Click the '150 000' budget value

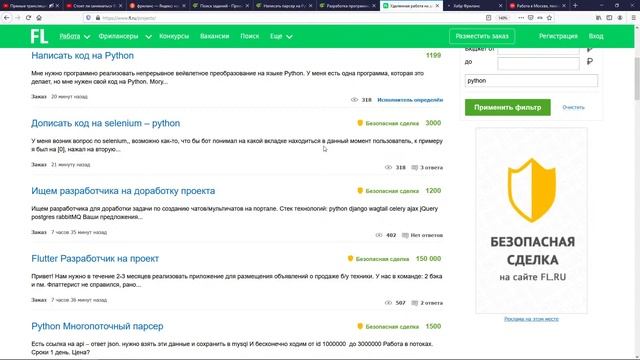click(x=428, y=259)
